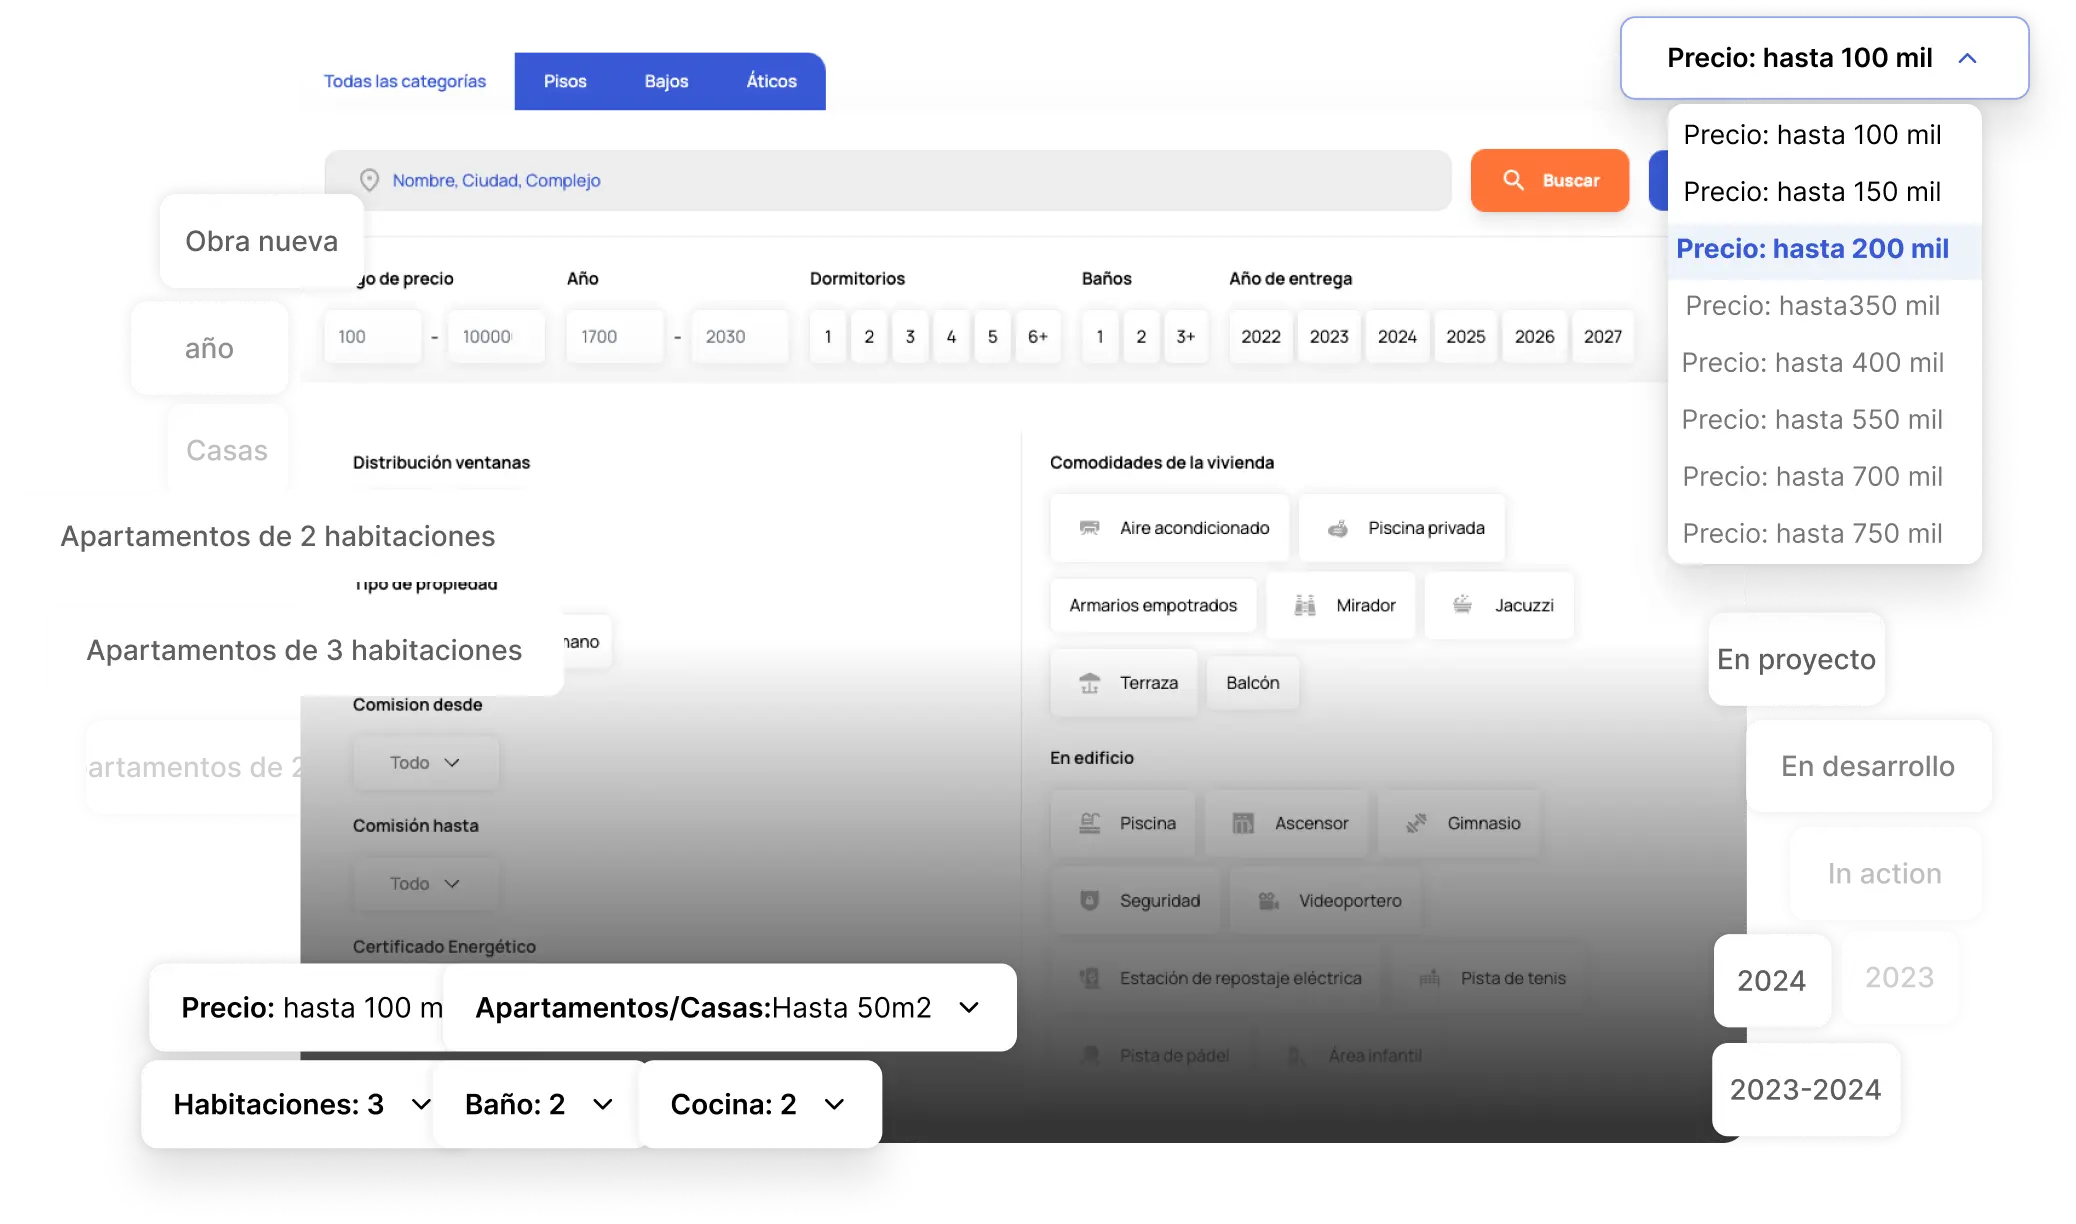Click the Nombre, Ciudad, Complejo search field
The height and width of the screenshot is (1224, 2076).
point(900,180)
